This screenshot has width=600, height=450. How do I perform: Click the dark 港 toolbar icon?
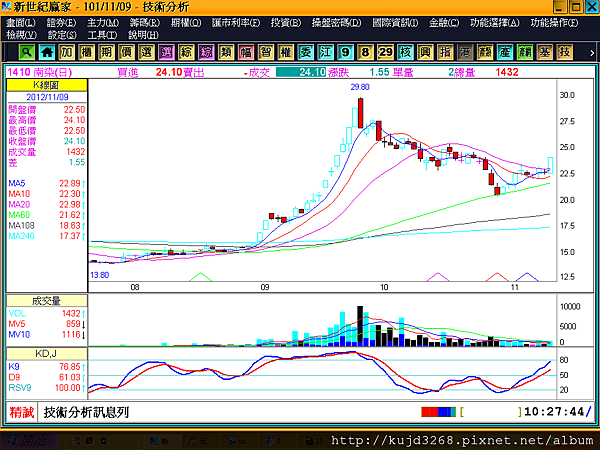465,52
